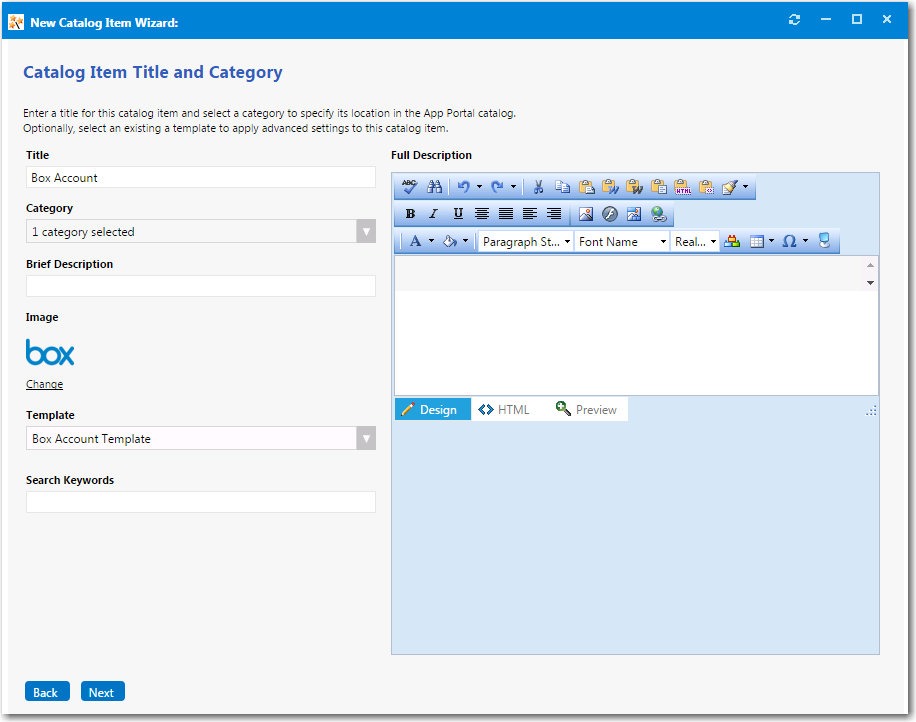Open the Font Name dropdown

pyautogui.click(x=621, y=241)
